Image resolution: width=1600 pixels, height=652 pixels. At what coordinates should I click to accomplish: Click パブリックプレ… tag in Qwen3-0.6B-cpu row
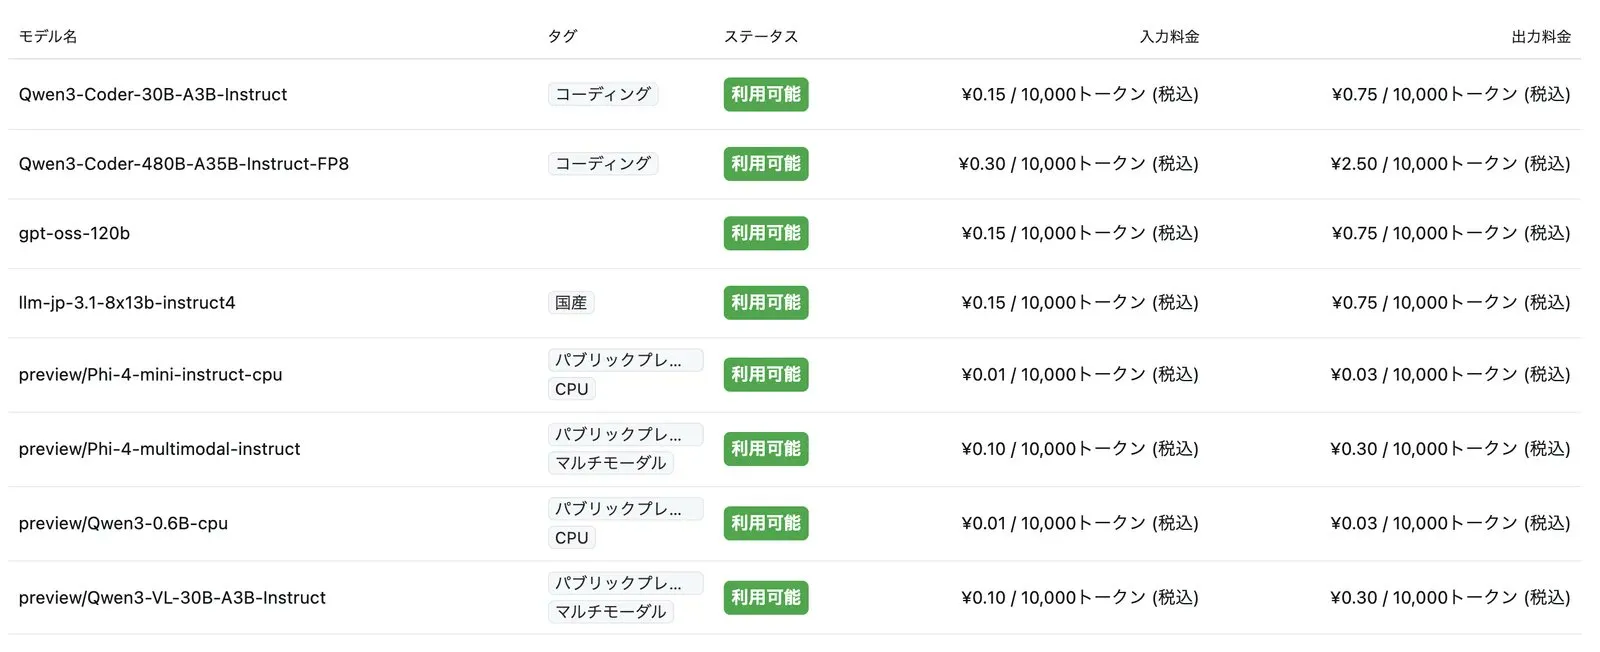pos(625,509)
